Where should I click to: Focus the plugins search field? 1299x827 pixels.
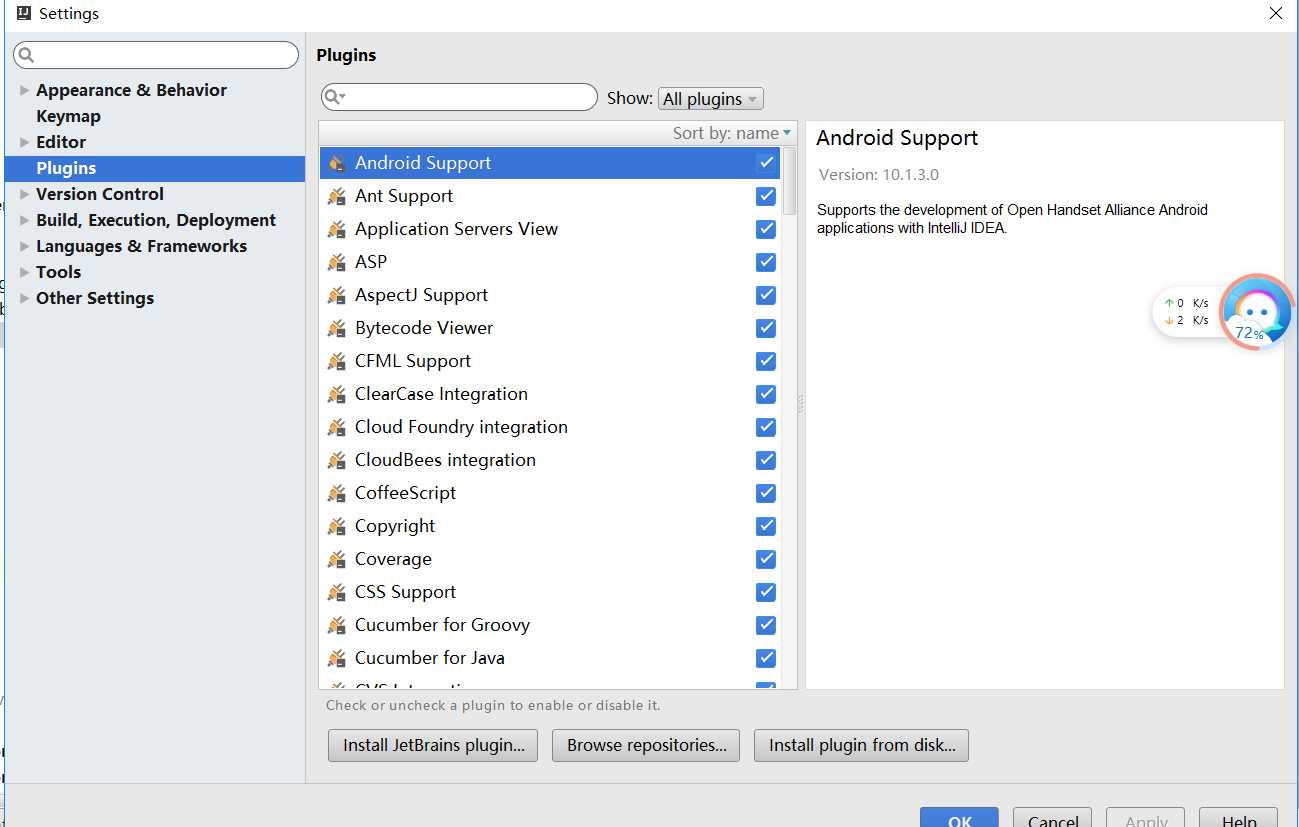click(x=459, y=97)
